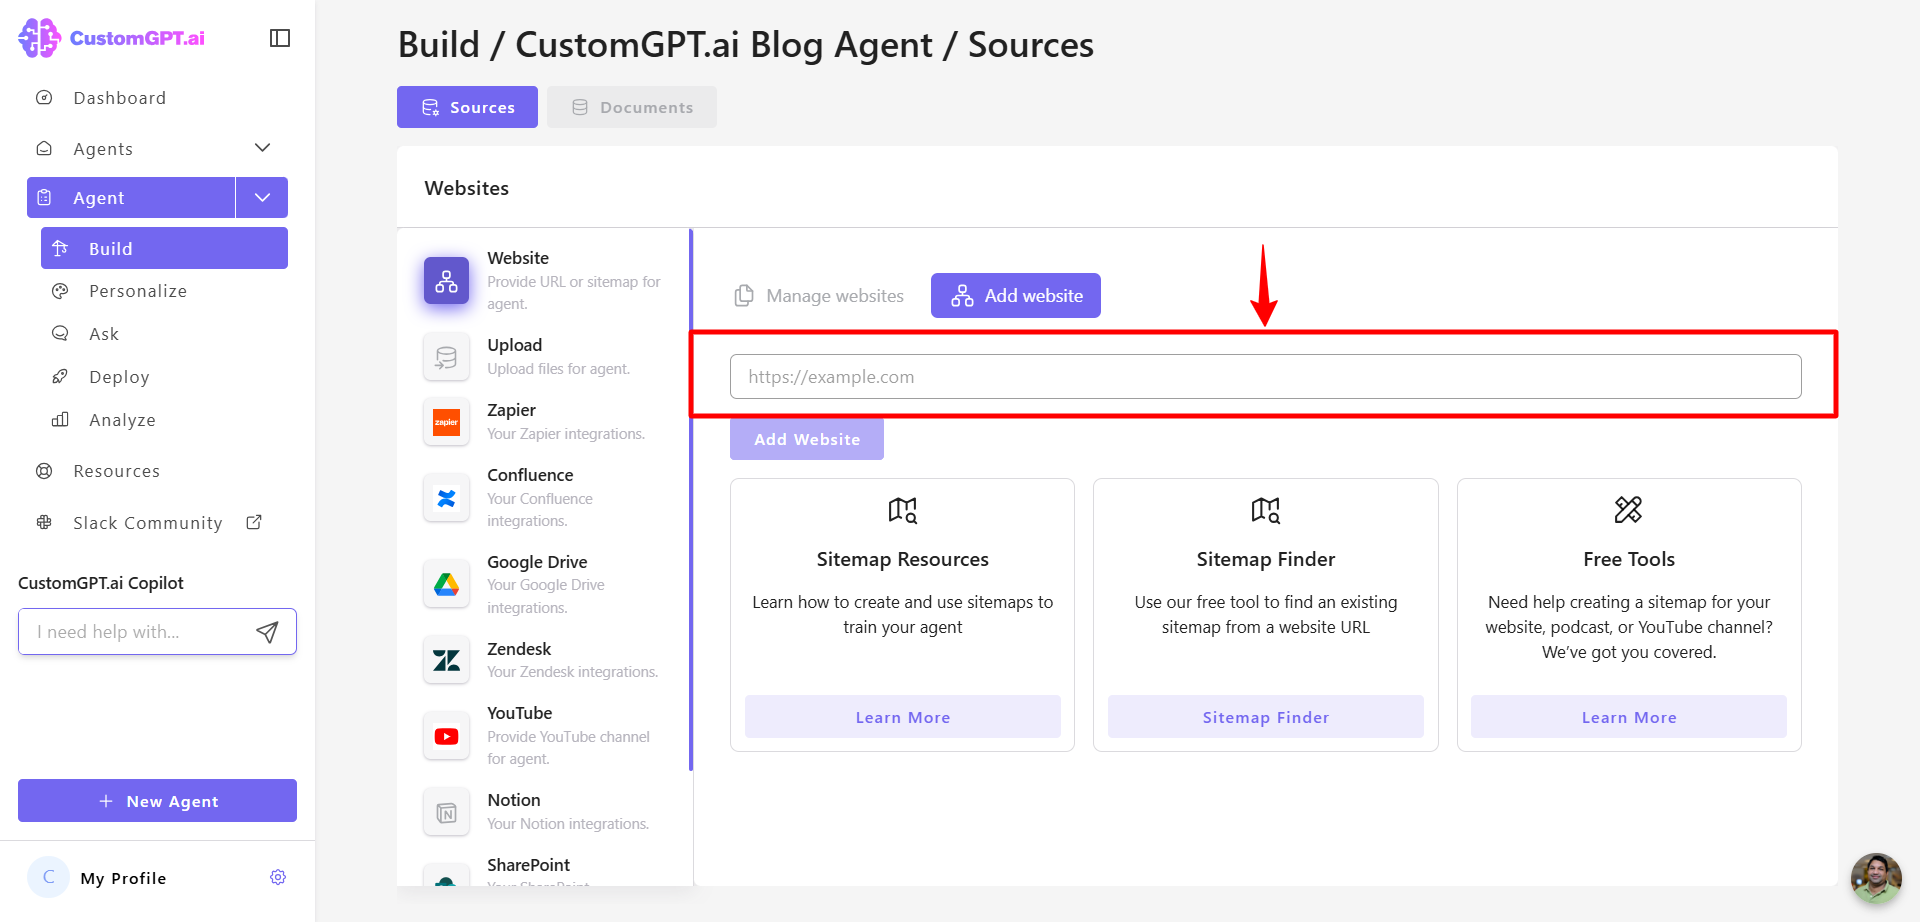1920x922 pixels.
Task: Send the Copilot message with paper plane
Action: [x=267, y=632]
